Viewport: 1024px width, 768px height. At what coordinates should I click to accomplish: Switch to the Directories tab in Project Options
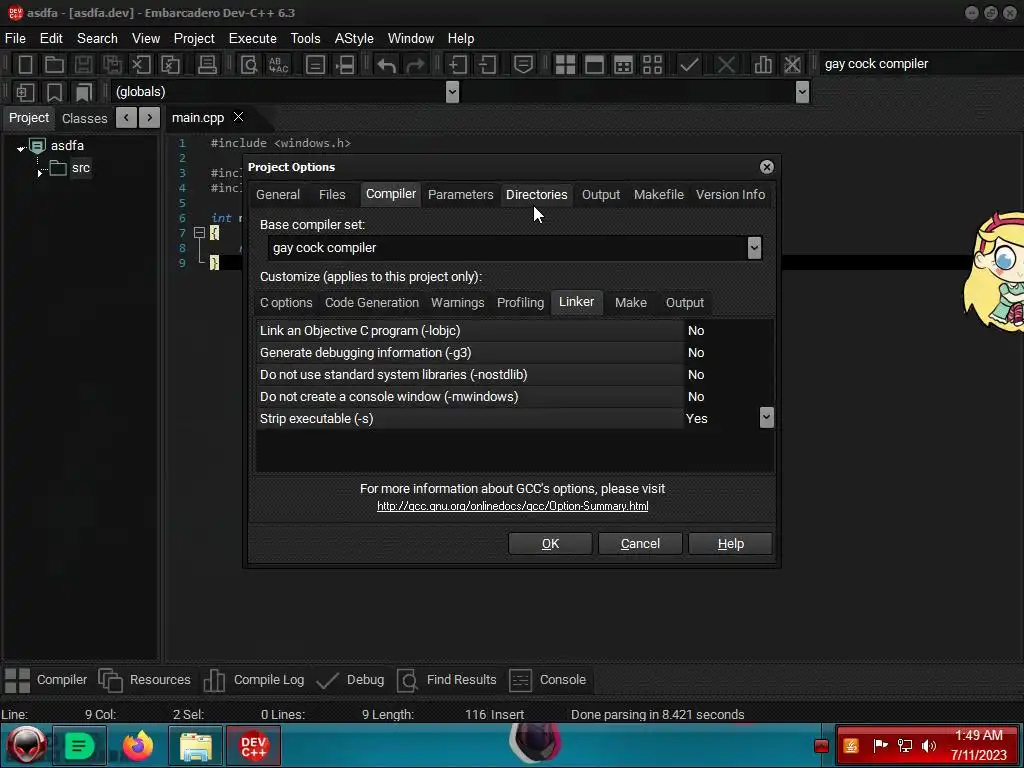(x=536, y=195)
